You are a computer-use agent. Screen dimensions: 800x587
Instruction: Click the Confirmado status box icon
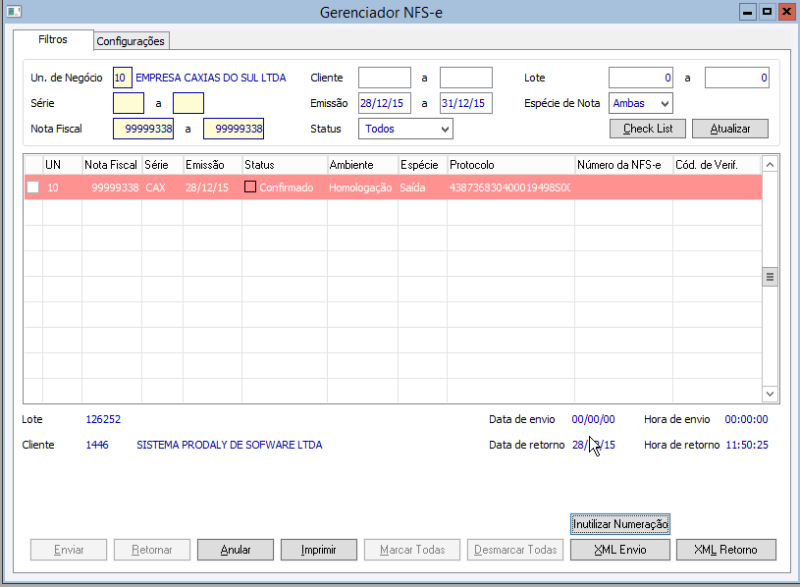coord(250,187)
